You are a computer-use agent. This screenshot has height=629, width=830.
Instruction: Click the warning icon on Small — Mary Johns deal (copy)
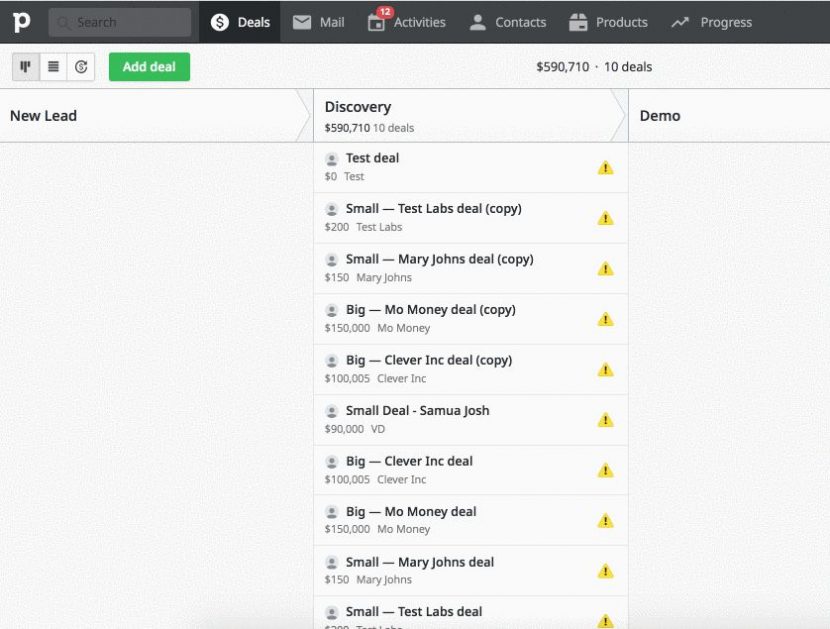point(606,269)
